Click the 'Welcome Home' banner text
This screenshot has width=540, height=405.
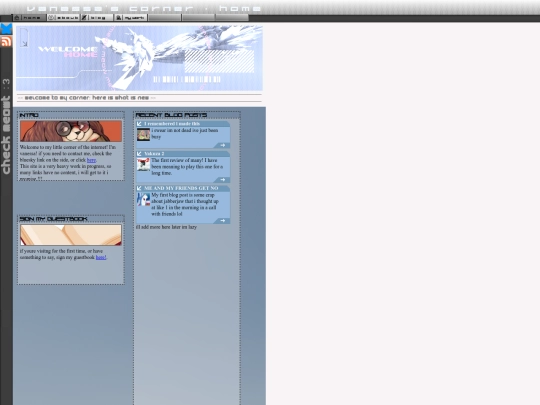(68, 52)
